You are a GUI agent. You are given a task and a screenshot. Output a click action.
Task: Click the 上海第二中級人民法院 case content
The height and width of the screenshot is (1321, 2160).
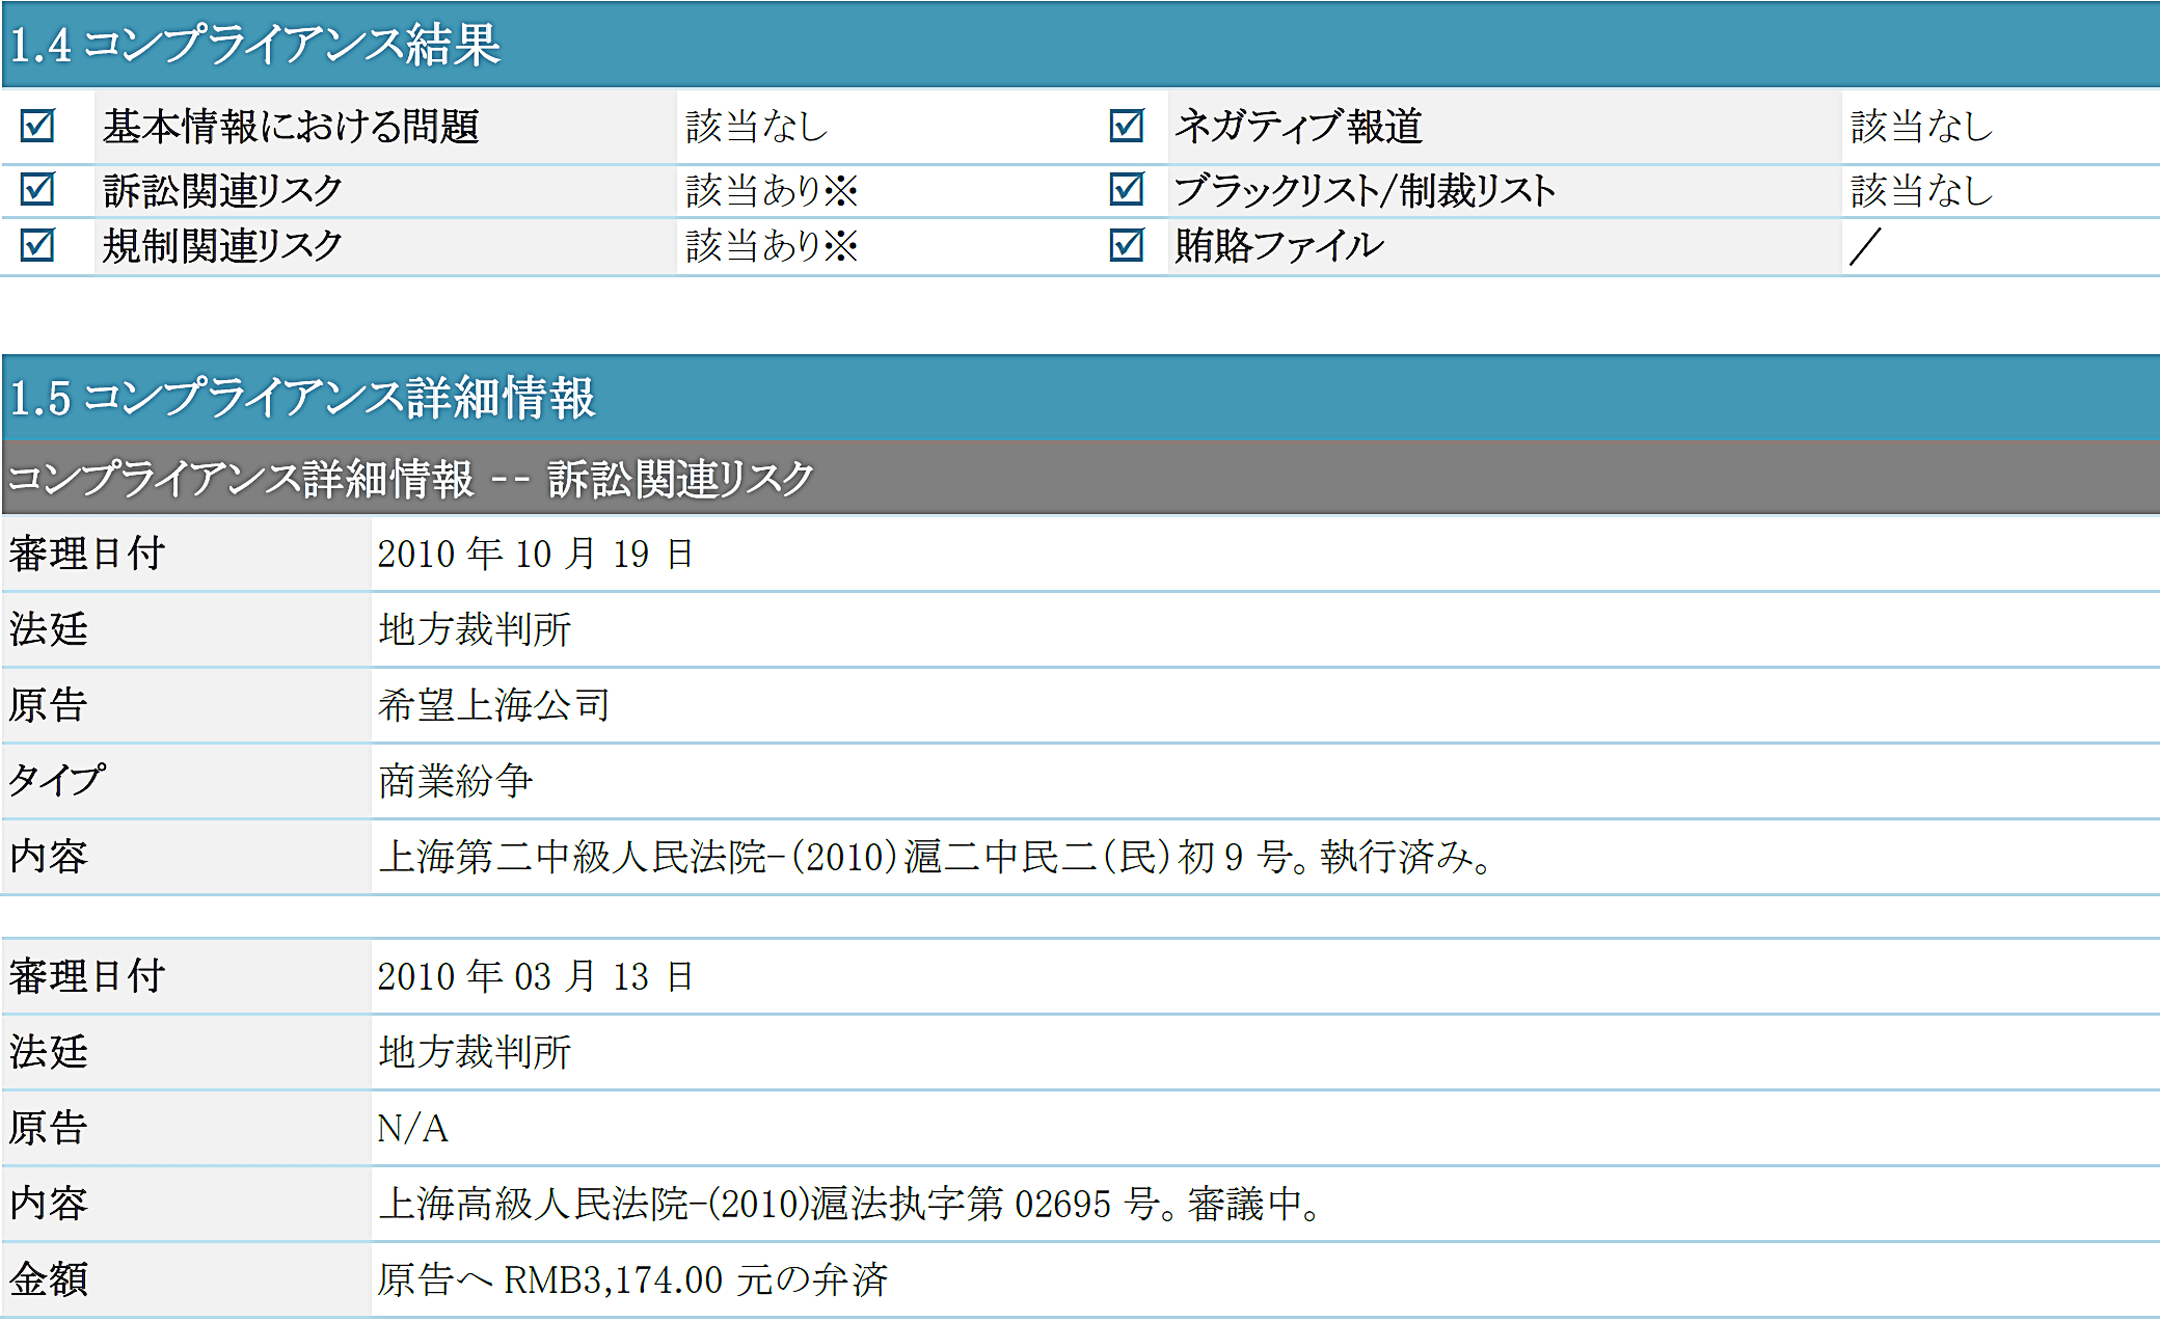936,857
